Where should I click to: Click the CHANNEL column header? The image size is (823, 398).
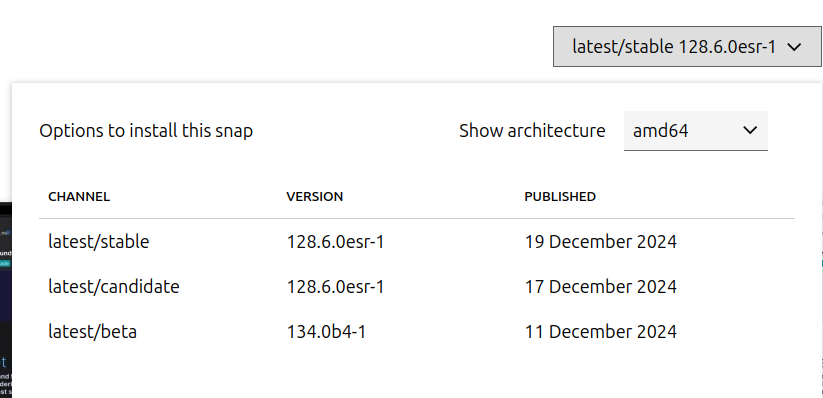tap(79, 197)
